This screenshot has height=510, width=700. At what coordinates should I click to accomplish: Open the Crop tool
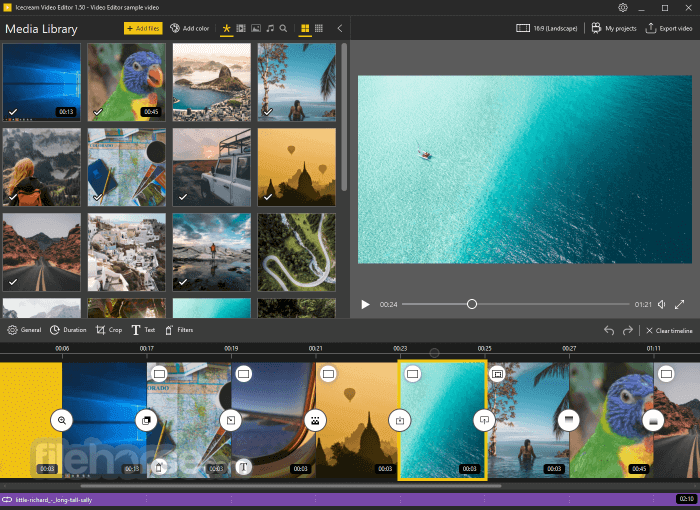coord(109,330)
